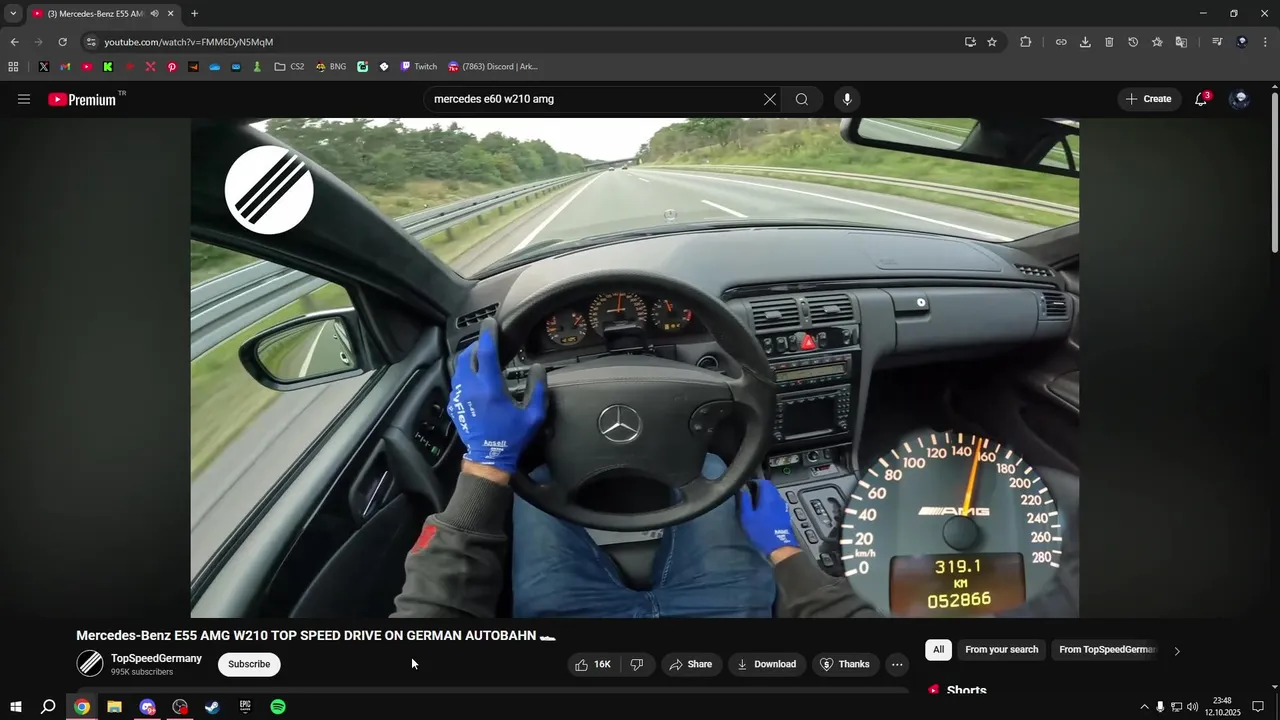Open Steam from the taskbar
This screenshot has height=720, width=1280.
click(212, 707)
